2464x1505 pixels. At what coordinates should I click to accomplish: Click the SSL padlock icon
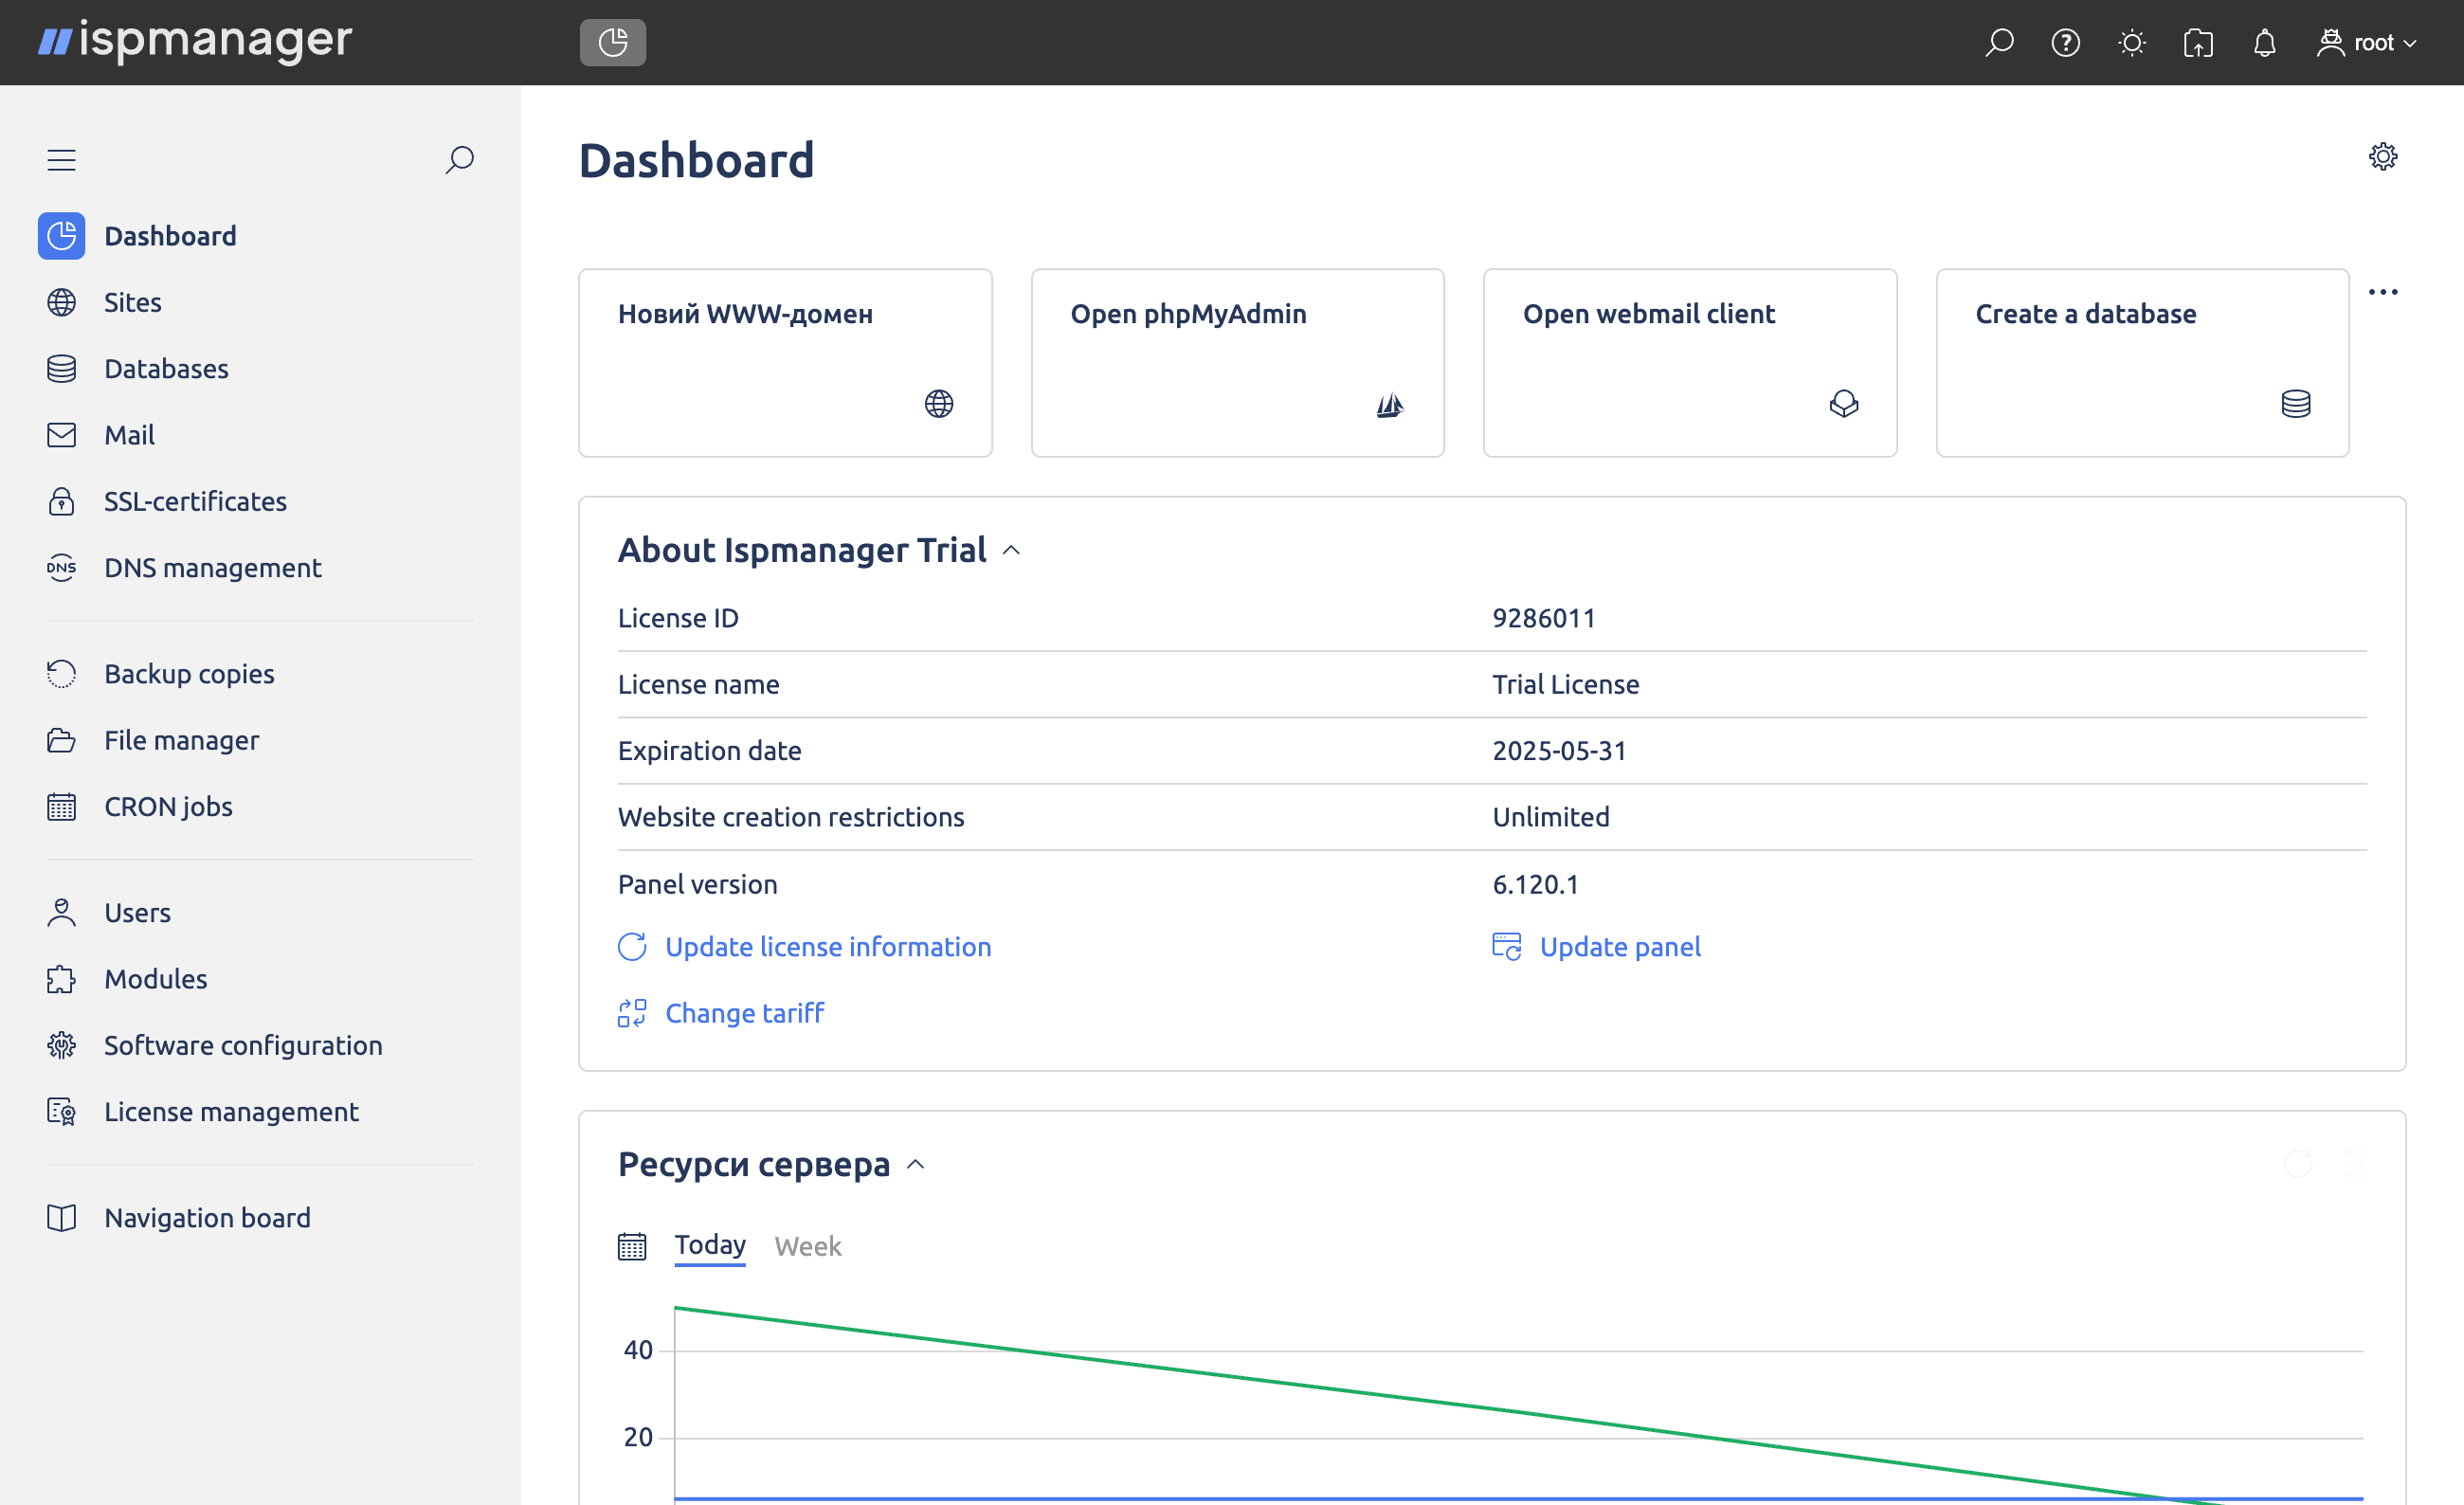tap(61, 501)
